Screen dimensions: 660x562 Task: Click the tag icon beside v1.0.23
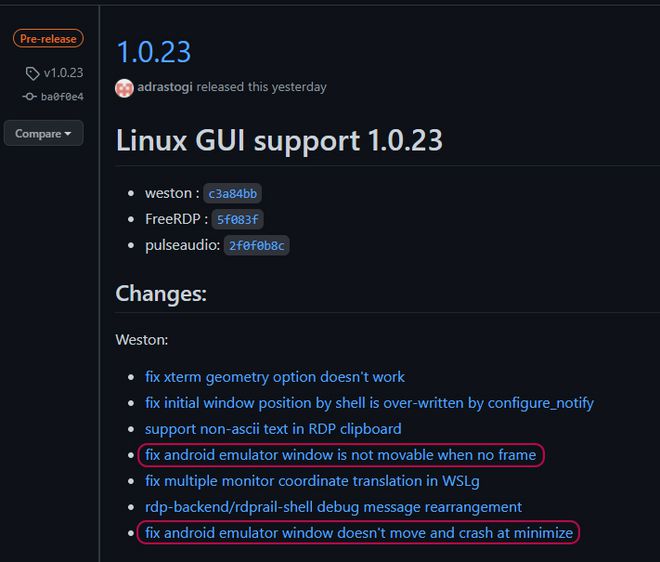pos(32,73)
